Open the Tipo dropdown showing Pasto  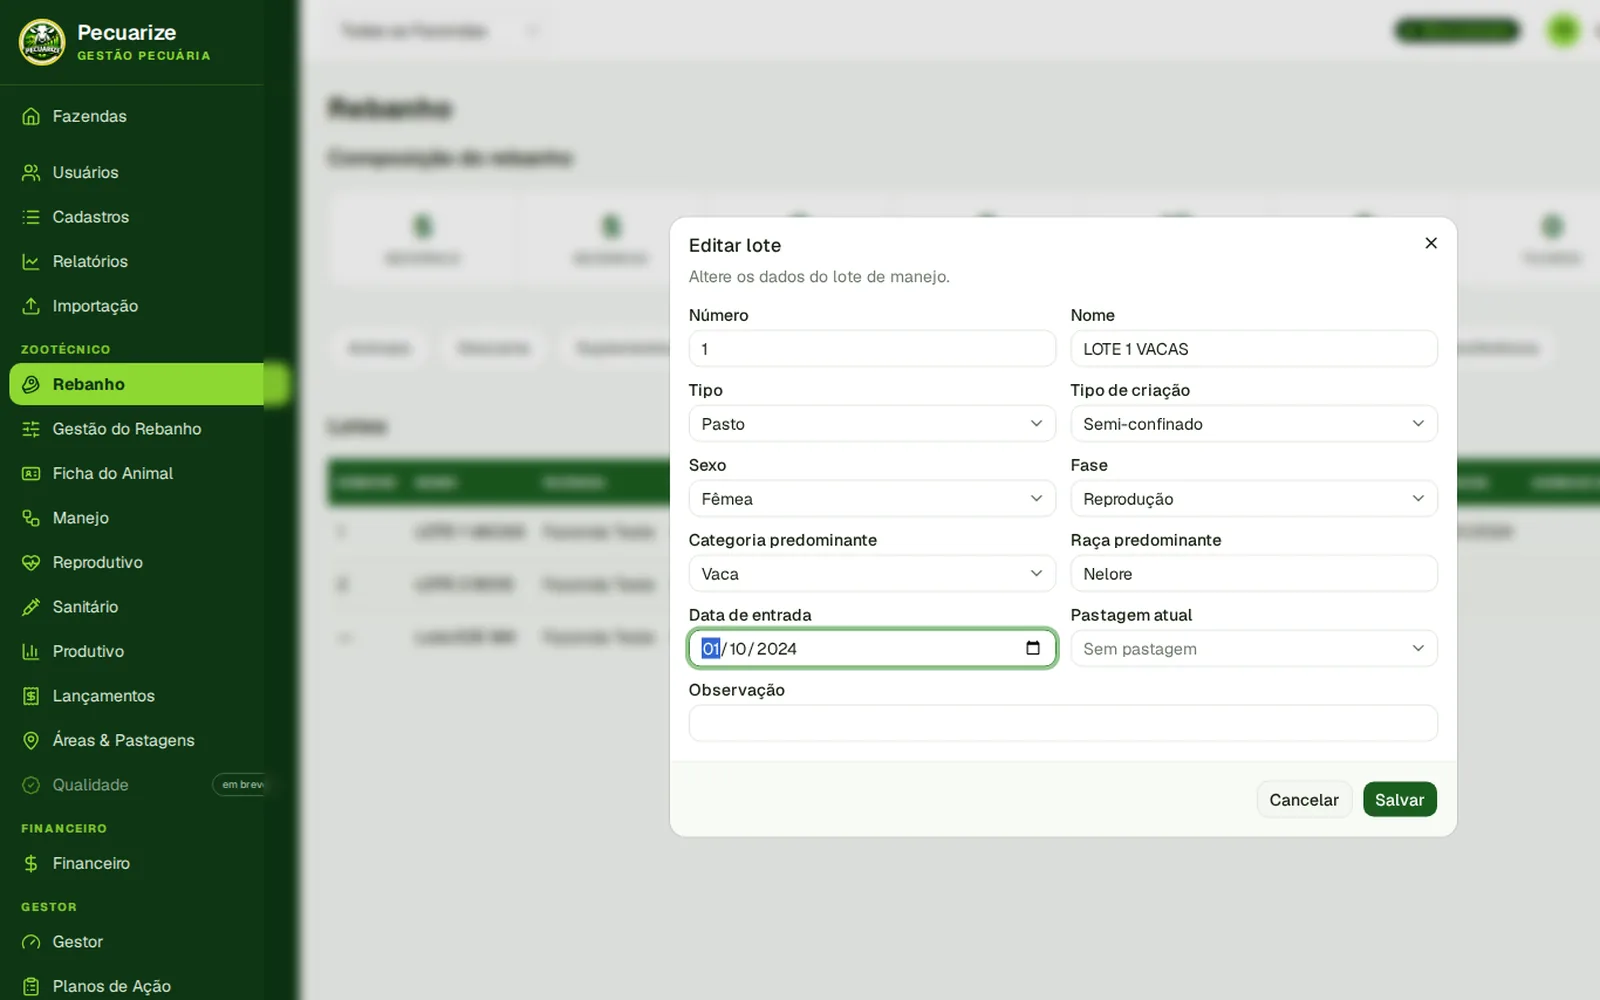click(872, 424)
